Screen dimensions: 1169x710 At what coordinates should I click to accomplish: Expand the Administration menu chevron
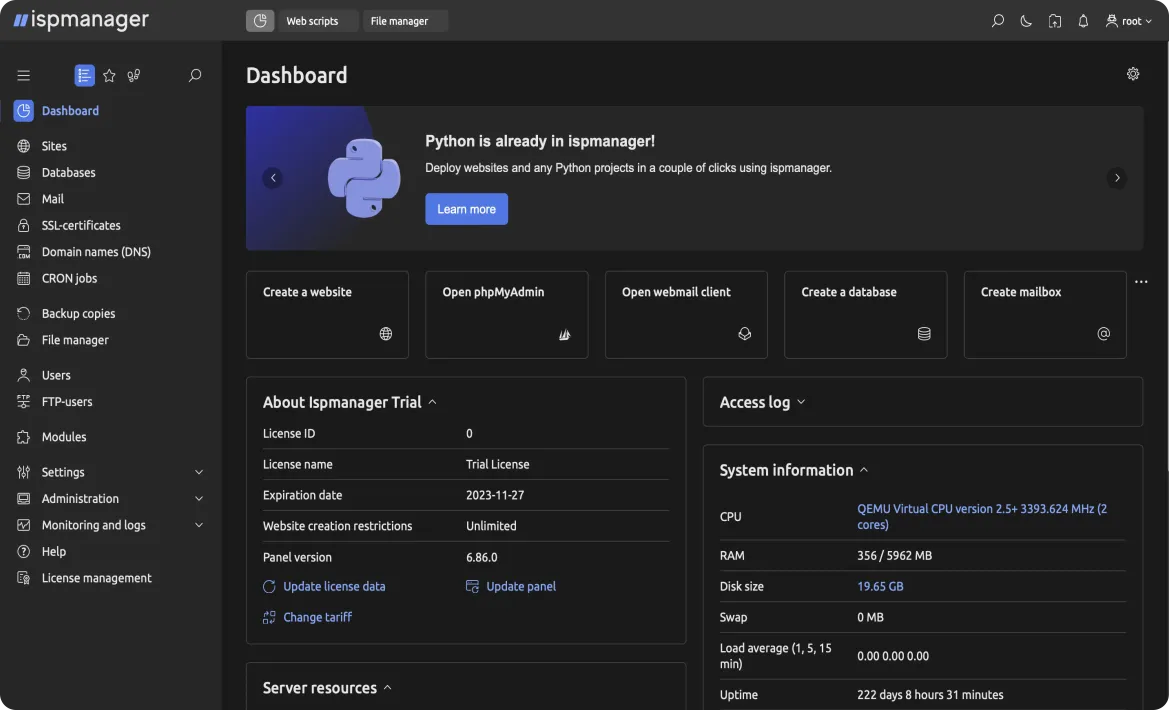[x=199, y=498]
